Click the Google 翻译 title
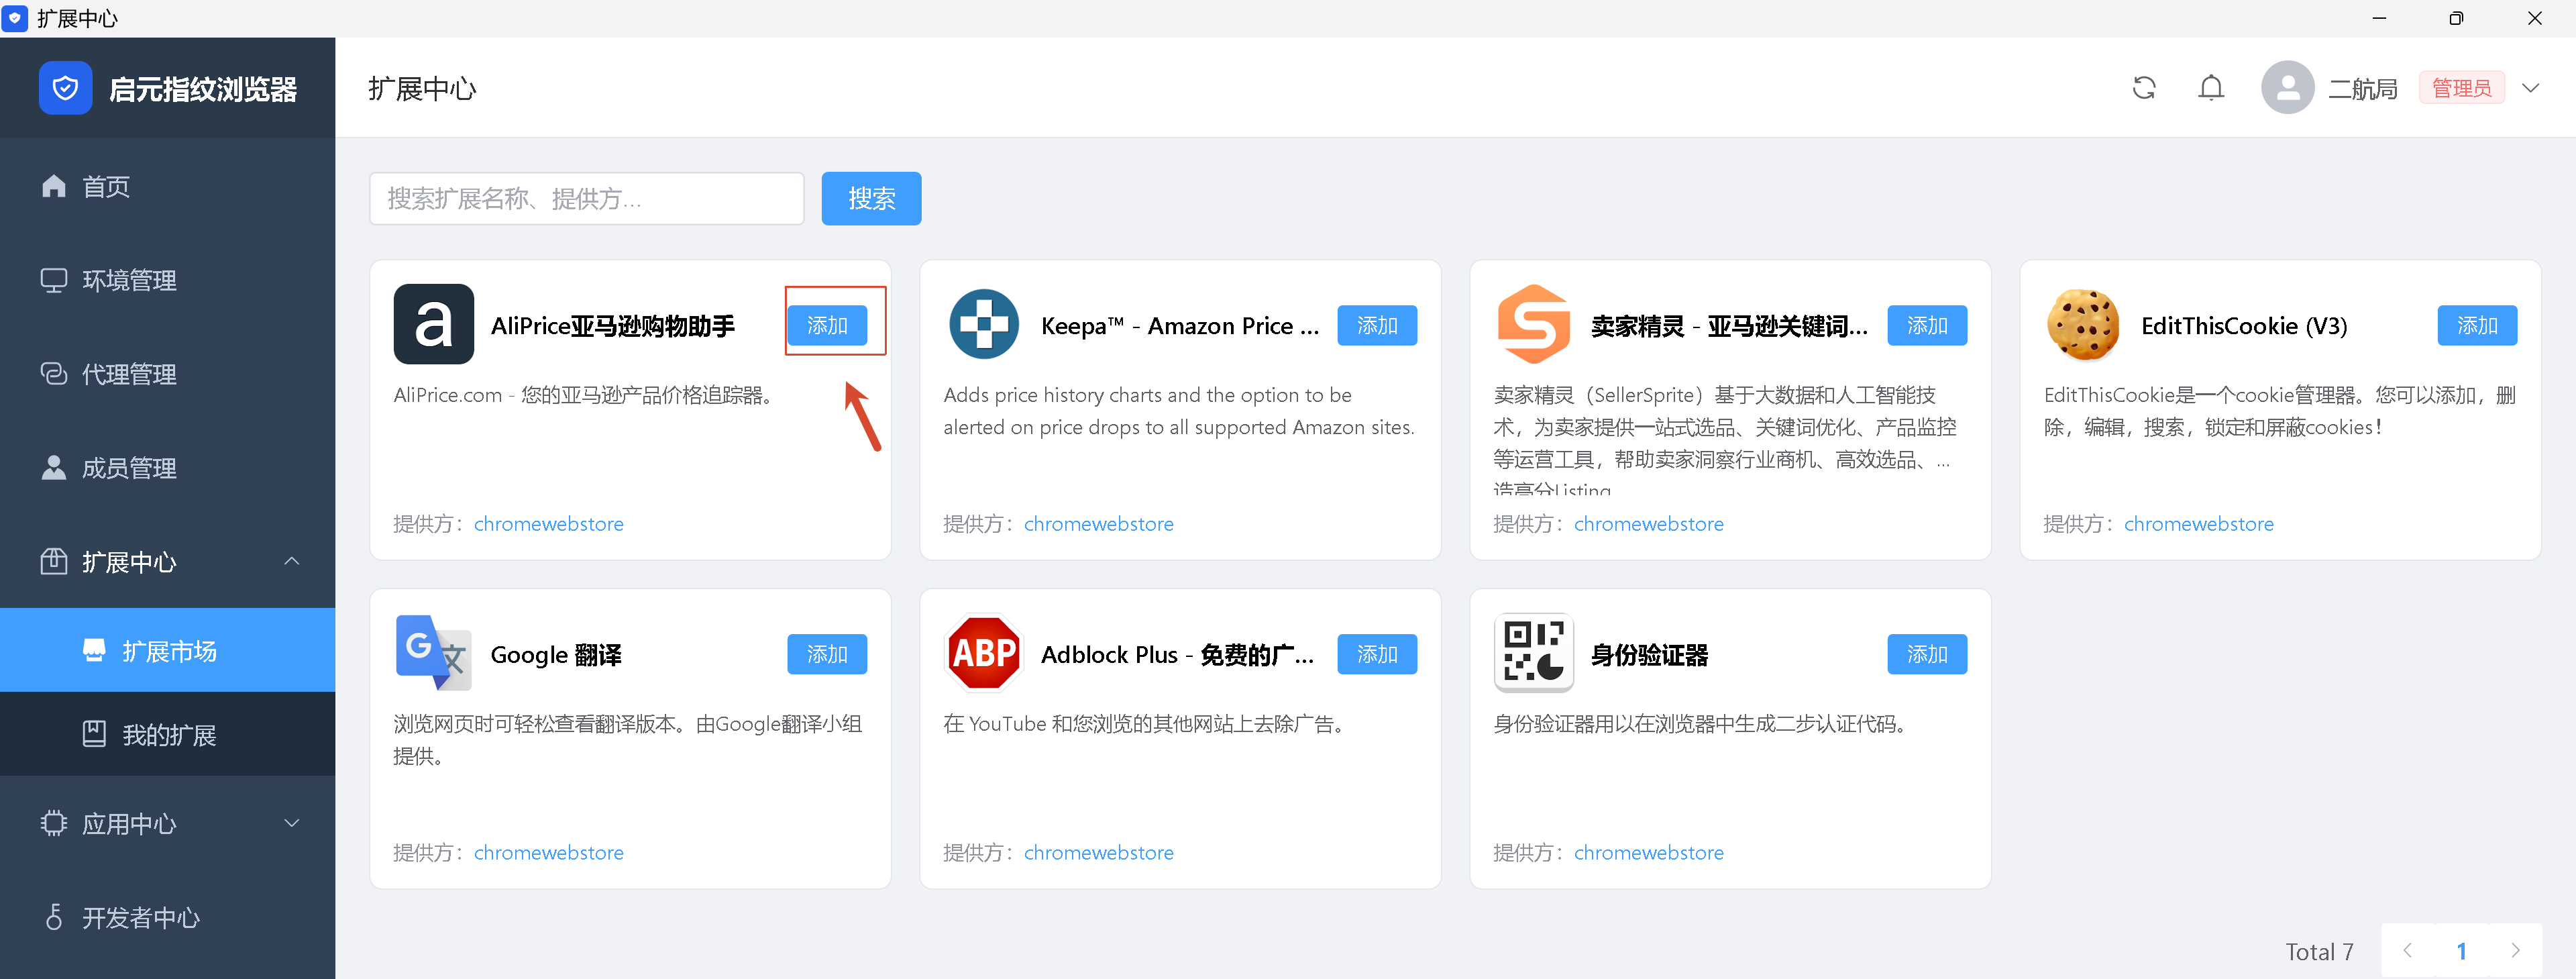Screen dimensions: 2576x979 556,655
